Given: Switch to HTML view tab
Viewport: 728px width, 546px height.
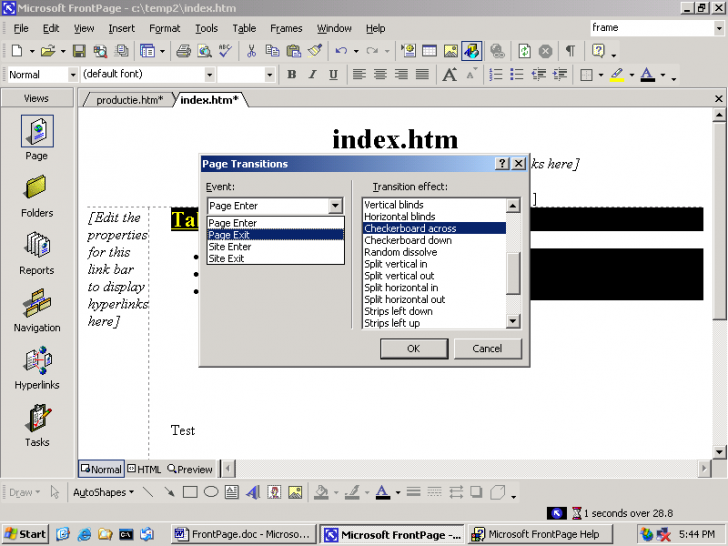Looking at the screenshot, I should (x=144, y=469).
